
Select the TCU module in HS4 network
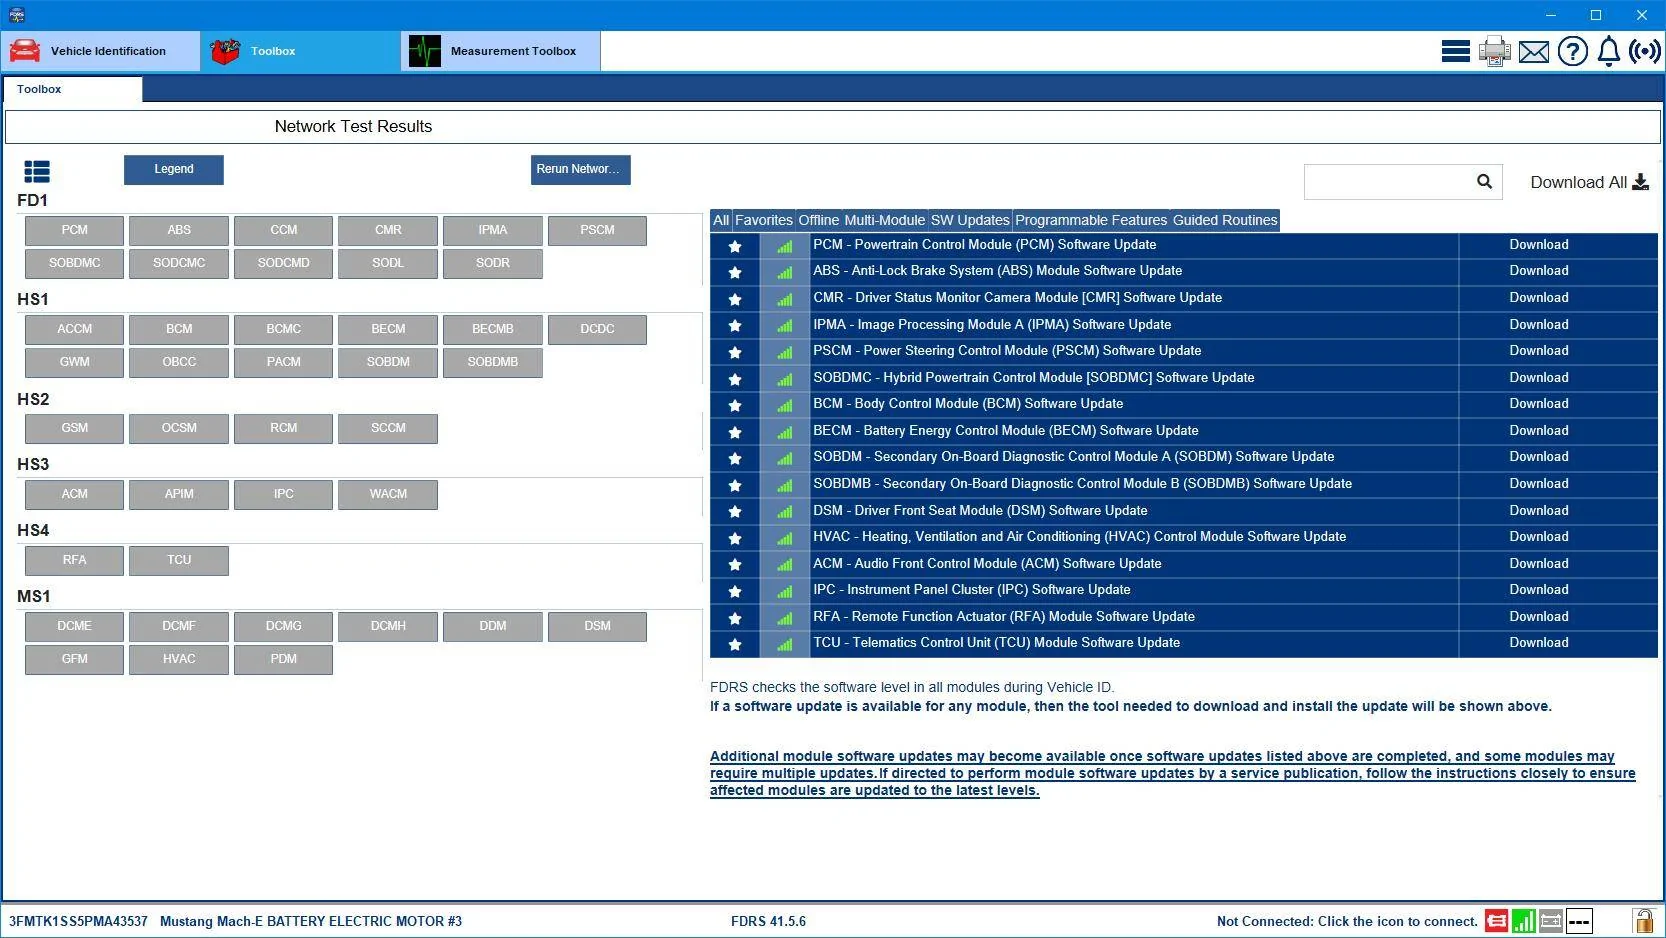(x=179, y=560)
